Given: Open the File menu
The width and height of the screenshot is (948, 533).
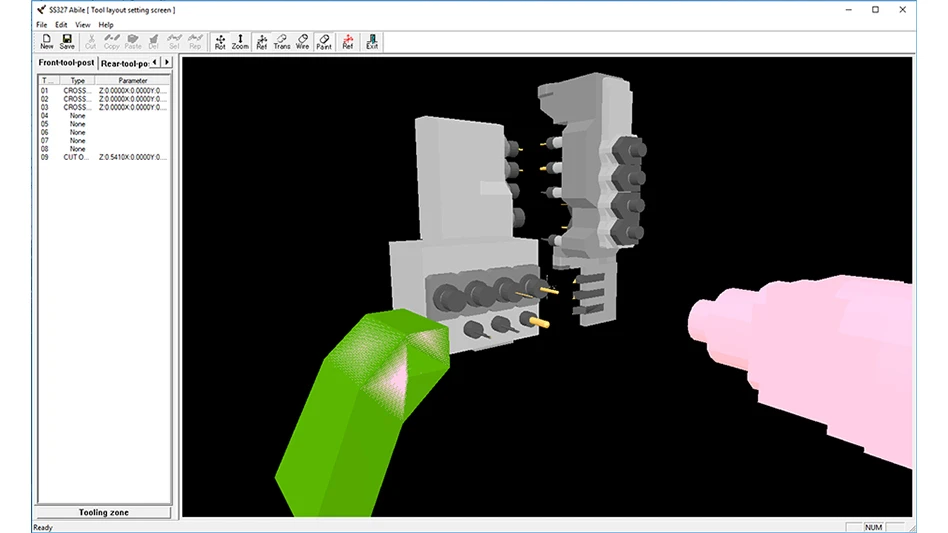Looking at the screenshot, I should pos(42,24).
